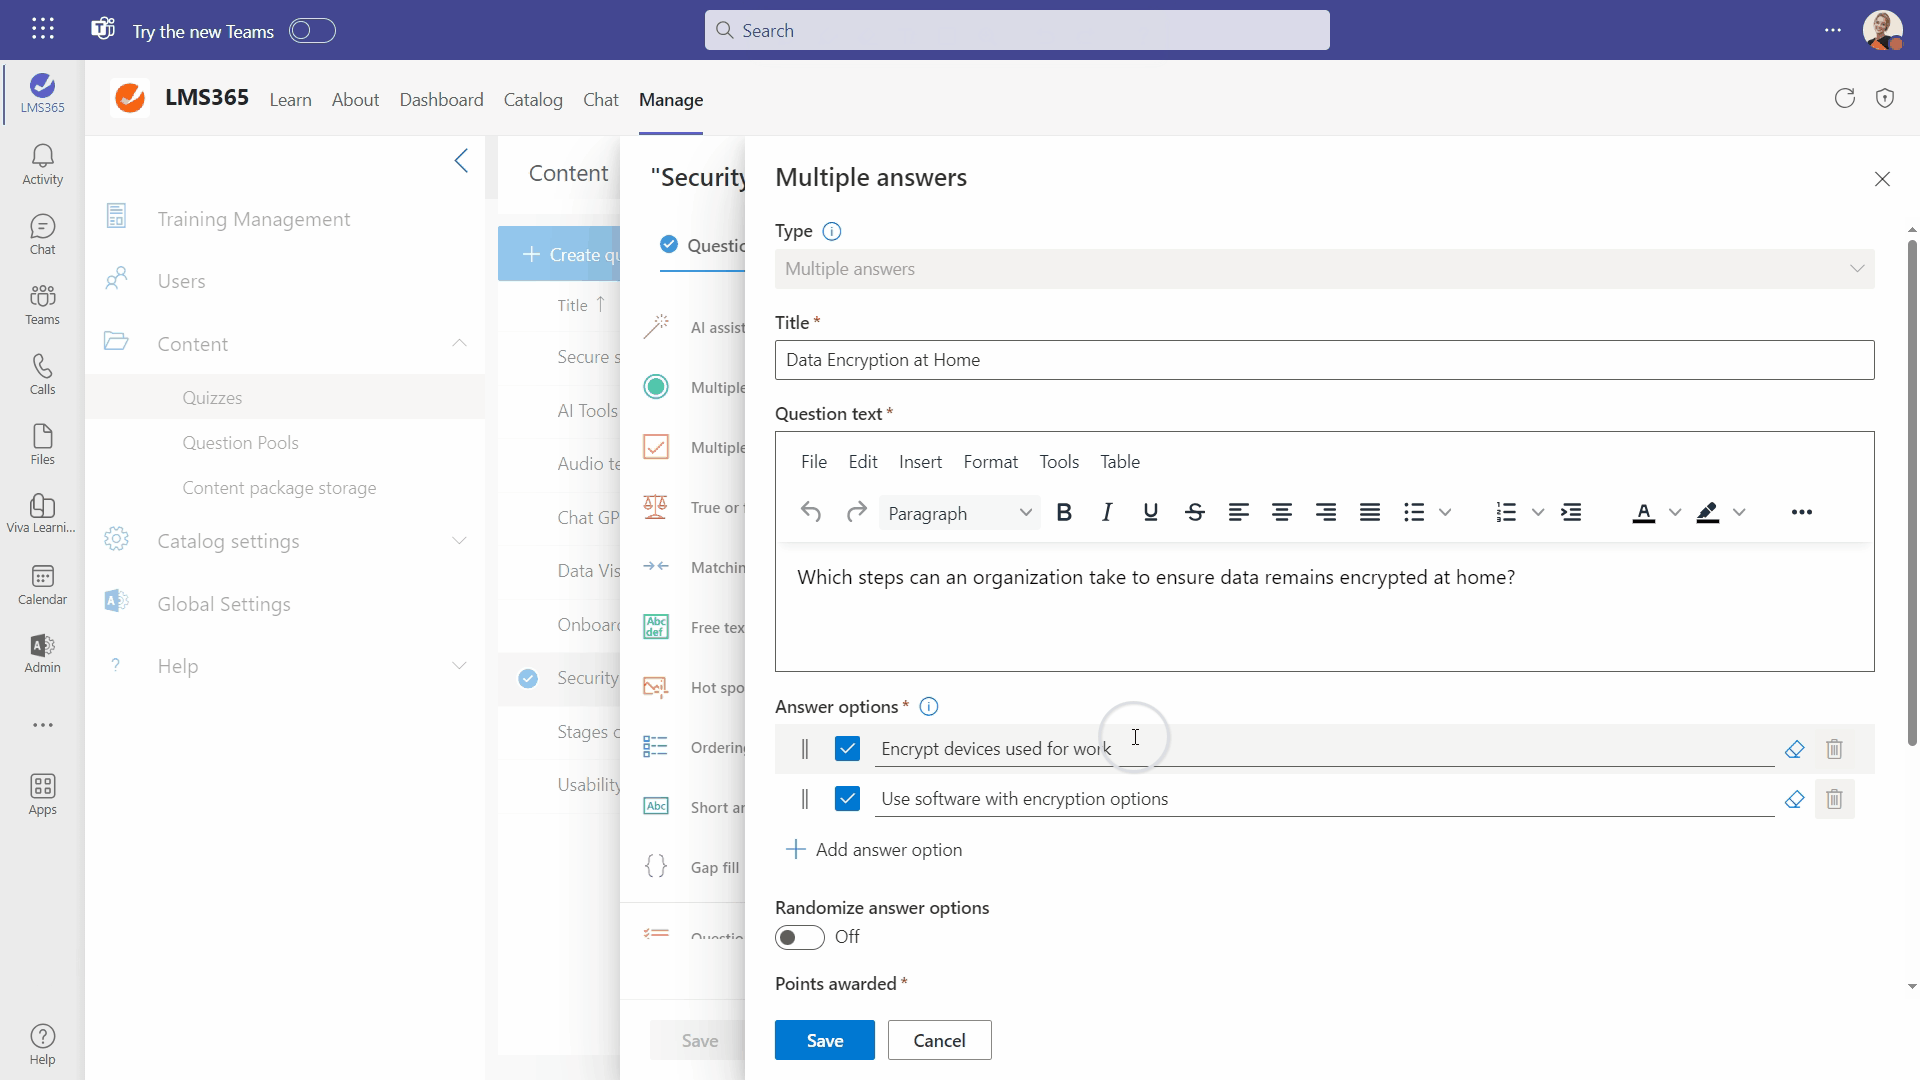
Task: Expand the Help section in navigation
Action: pyautogui.click(x=459, y=666)
